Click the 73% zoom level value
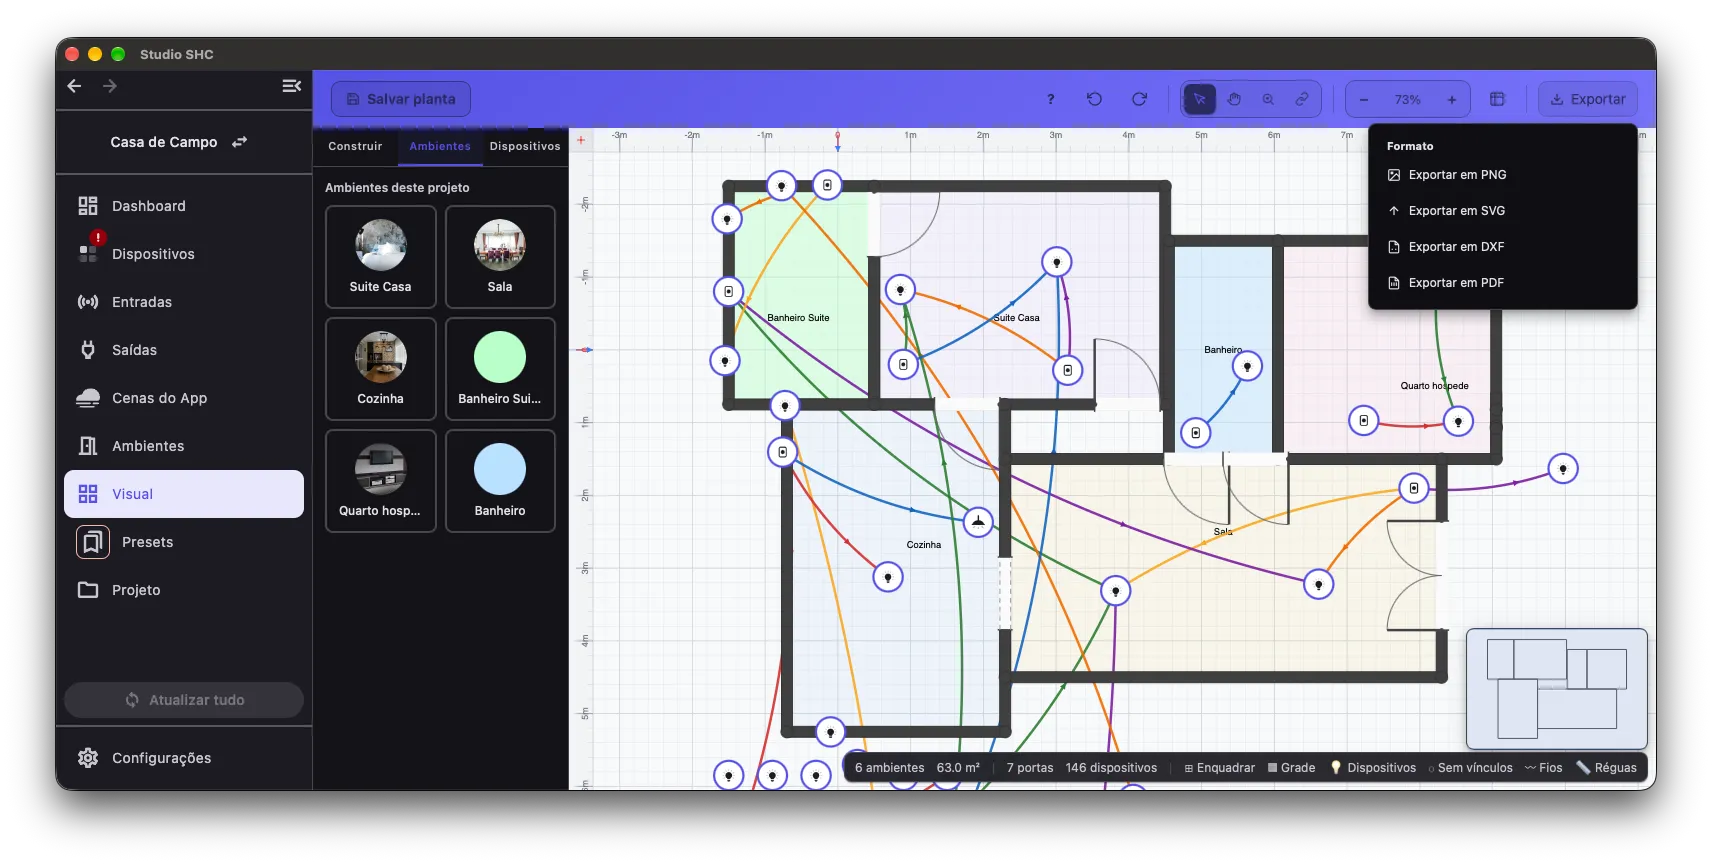The height and width of the screenshot is (864, 1712). 1408,100
